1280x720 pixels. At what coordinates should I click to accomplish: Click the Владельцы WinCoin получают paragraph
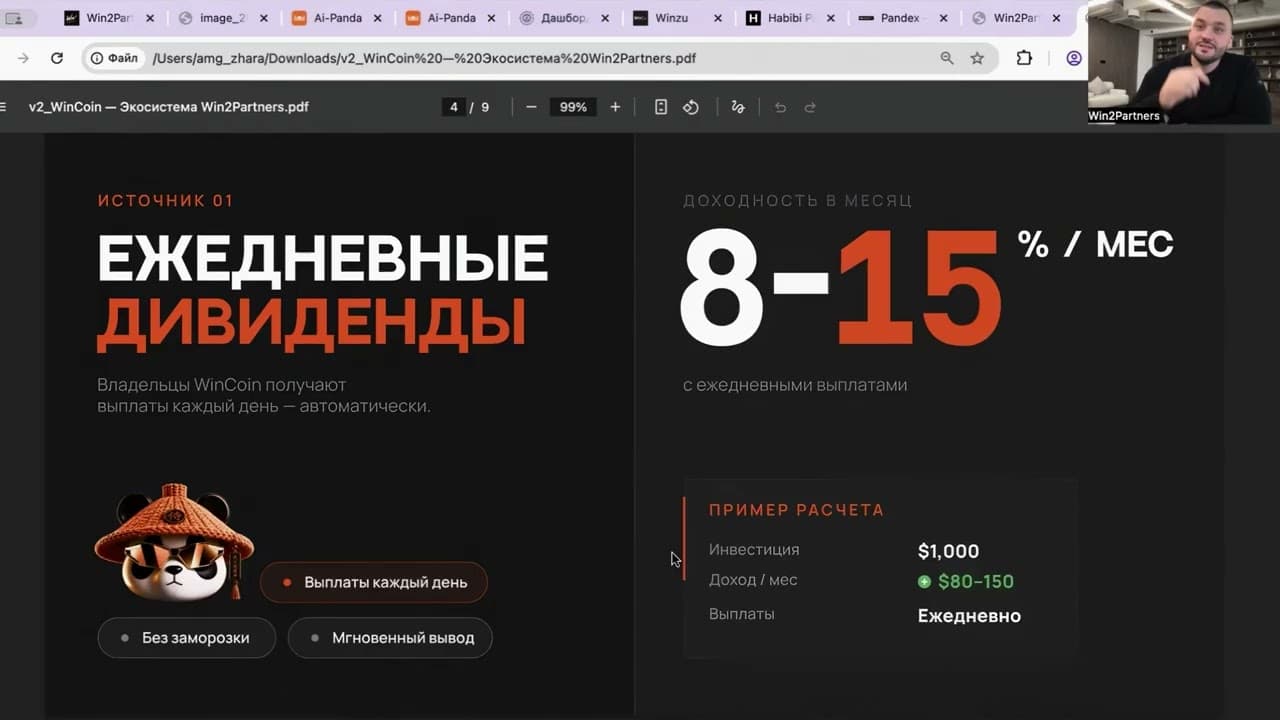pos(264,395)
